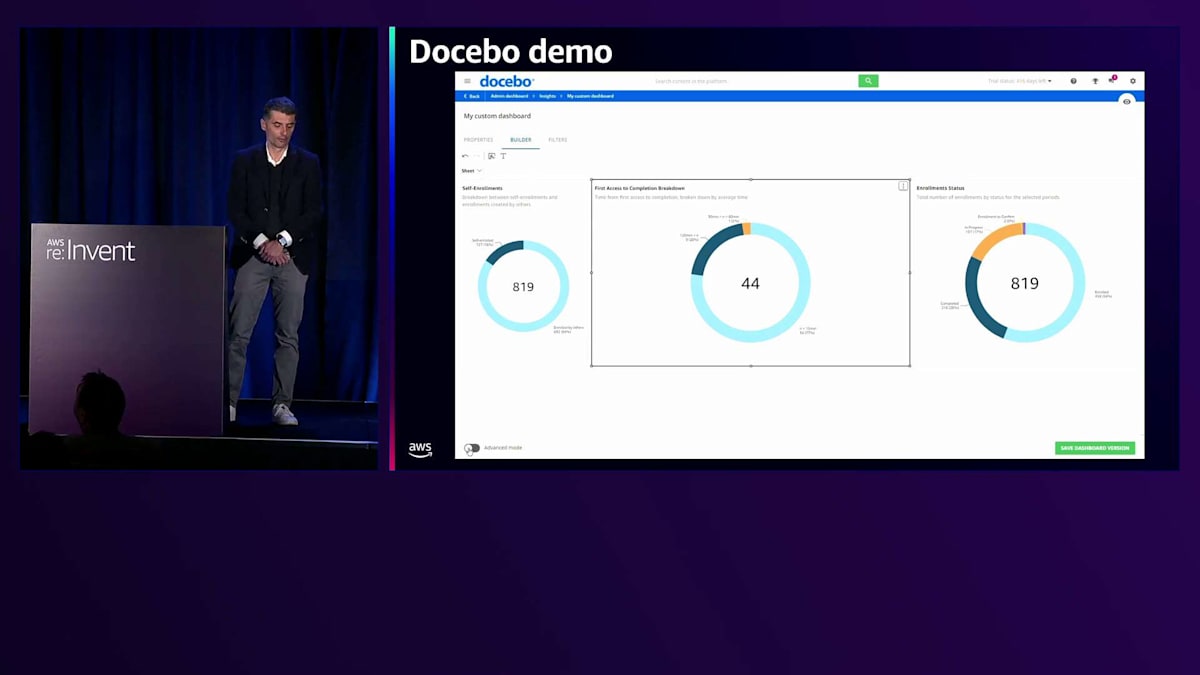Click Save Dashboard Version button

(x=1095, y=448)
